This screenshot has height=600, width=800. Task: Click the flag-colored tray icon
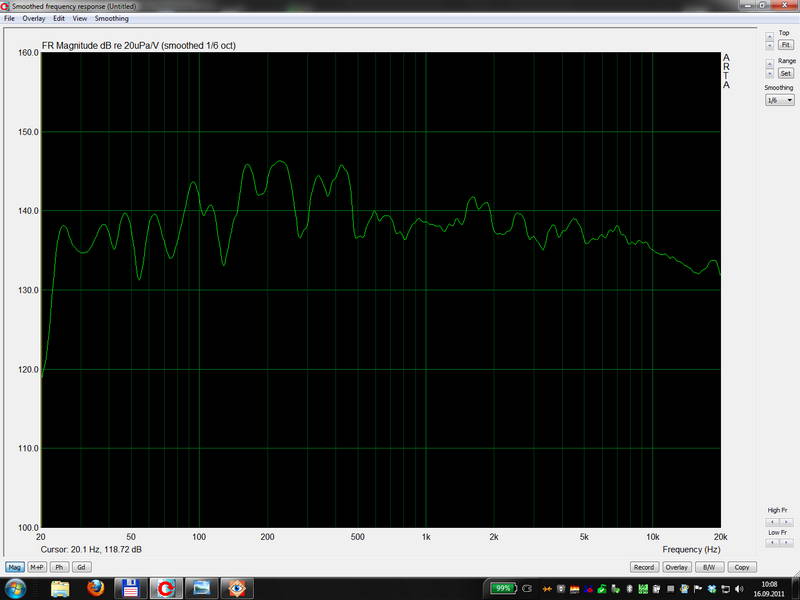574,589
